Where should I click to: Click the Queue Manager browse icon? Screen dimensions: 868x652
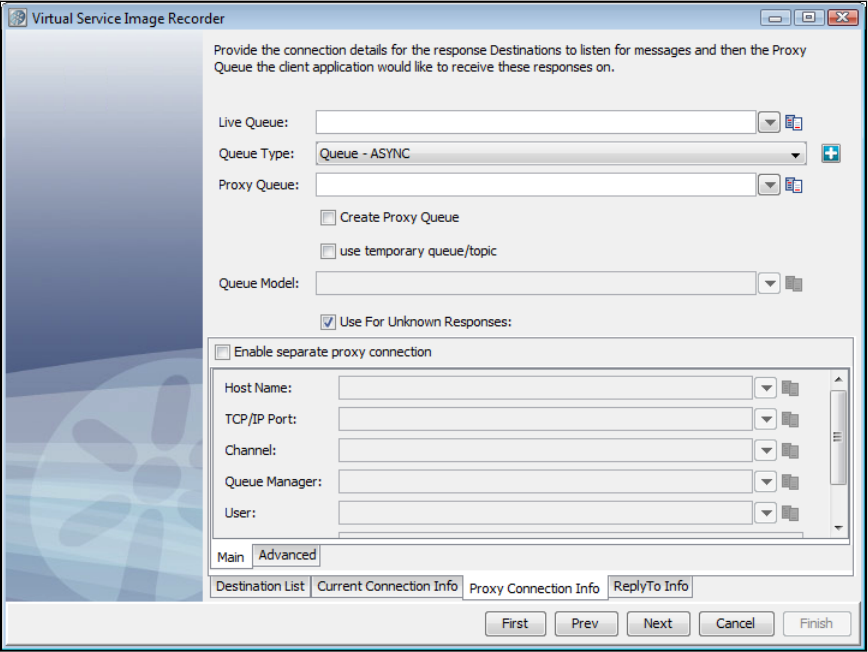pyautogui.click(x=790, y=482)
